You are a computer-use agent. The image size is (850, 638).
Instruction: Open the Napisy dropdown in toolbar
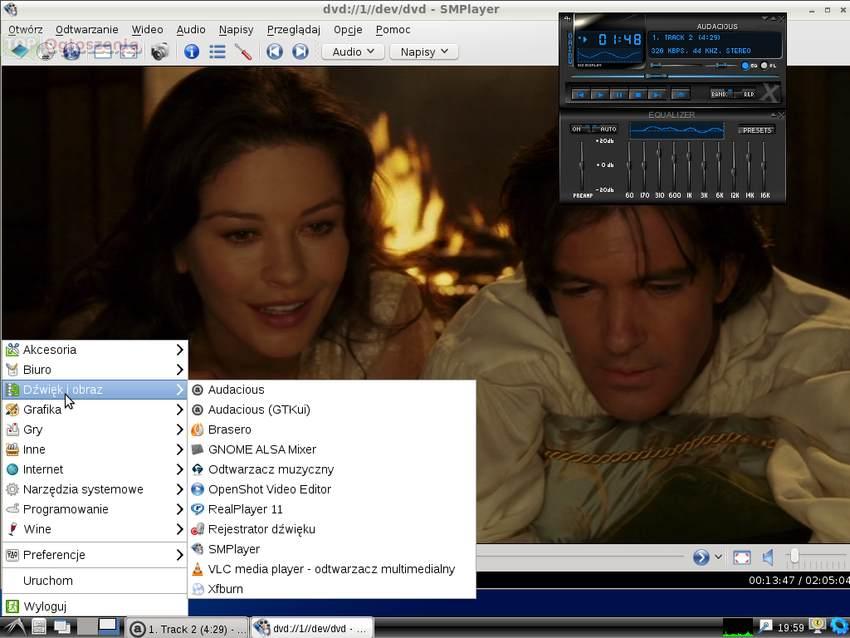click(424, 51)
